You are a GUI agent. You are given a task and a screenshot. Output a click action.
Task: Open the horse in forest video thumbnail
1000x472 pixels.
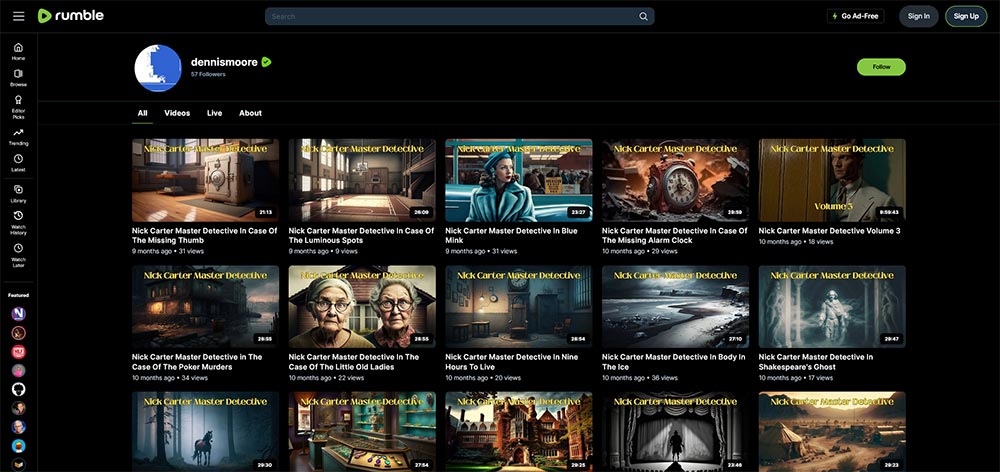(x=205, y=432)
